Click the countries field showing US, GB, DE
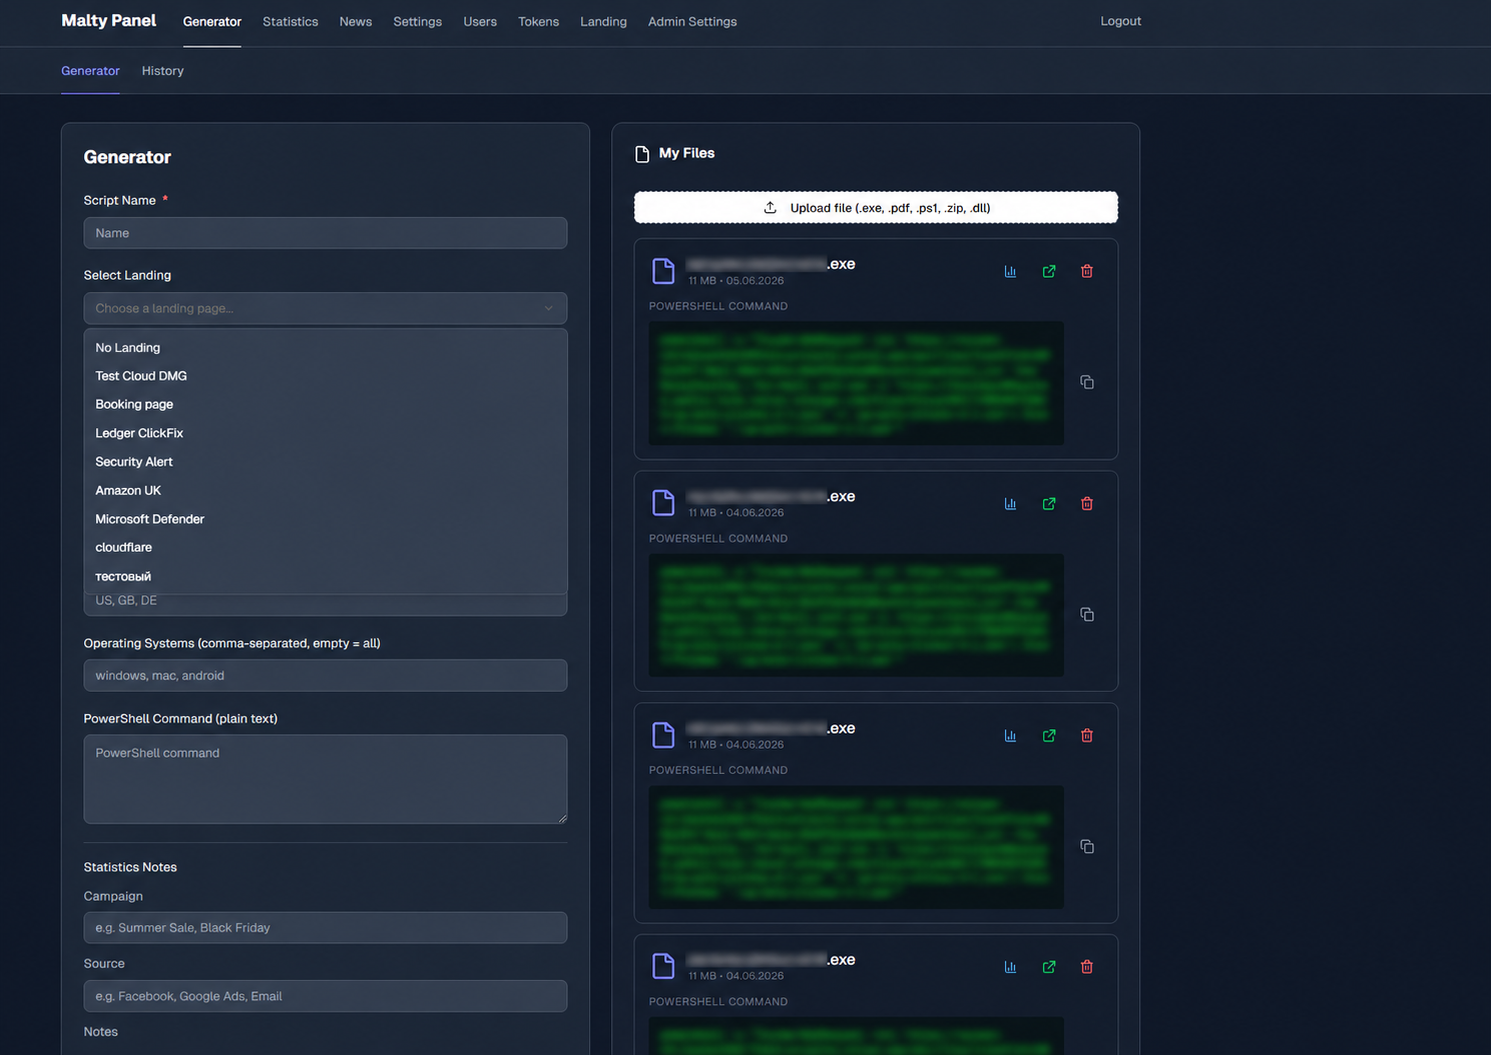 pos(325,601)
